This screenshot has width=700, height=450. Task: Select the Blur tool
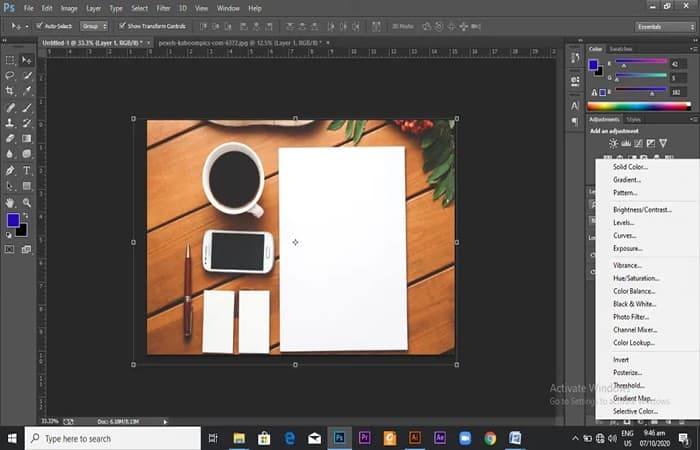click(x=9, y=154)
